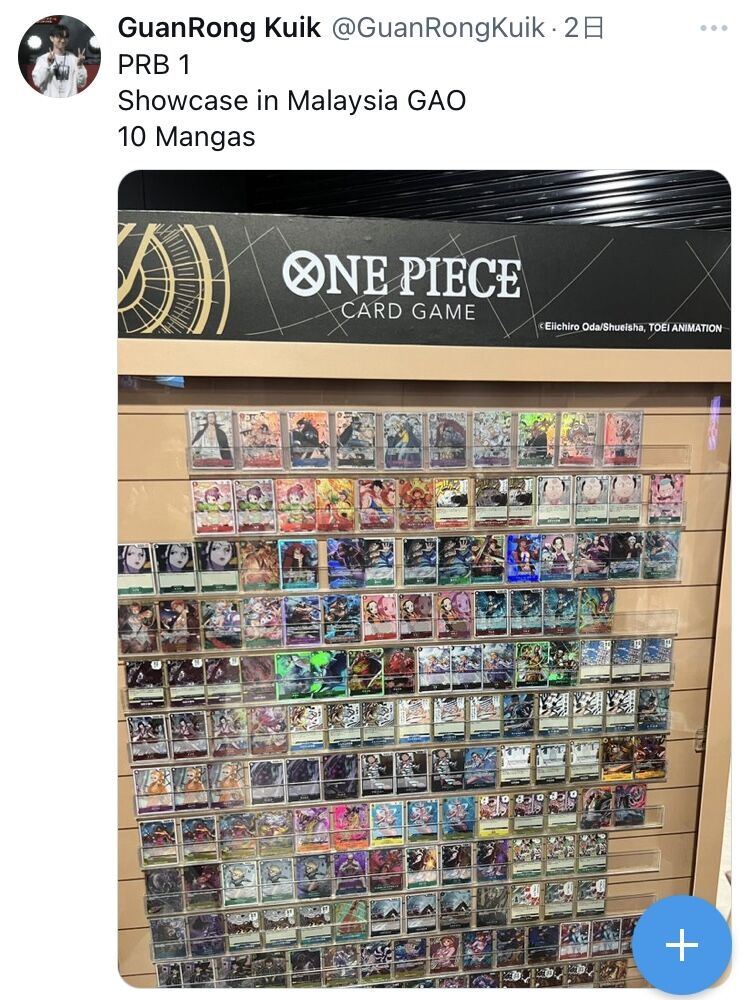The width and height of the screenshot is (750, 1000).
Task: Click the blue holographic card in third row
Action: 523,558
